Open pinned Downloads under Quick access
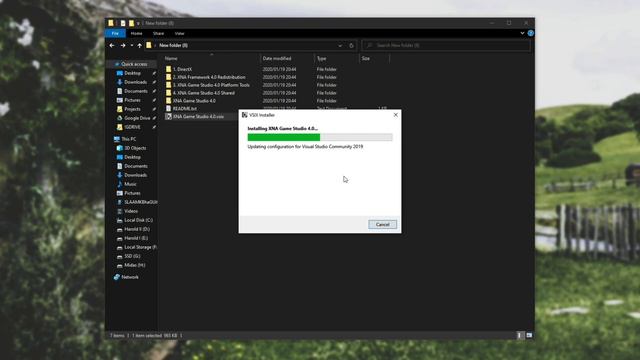This screenshot has width=640, height=360. click(x=135, y=82)
